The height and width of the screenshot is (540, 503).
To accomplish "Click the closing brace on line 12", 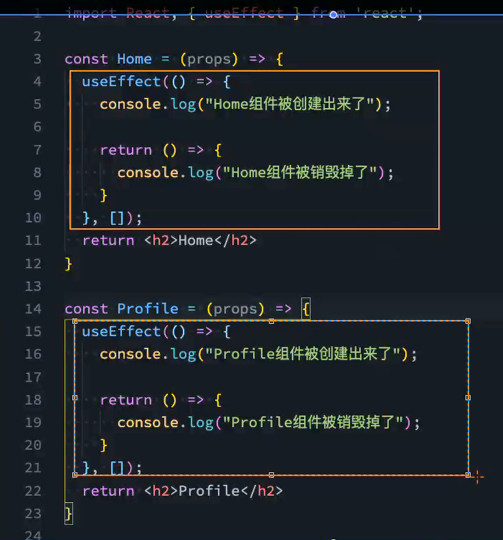I will click(68, 264).
